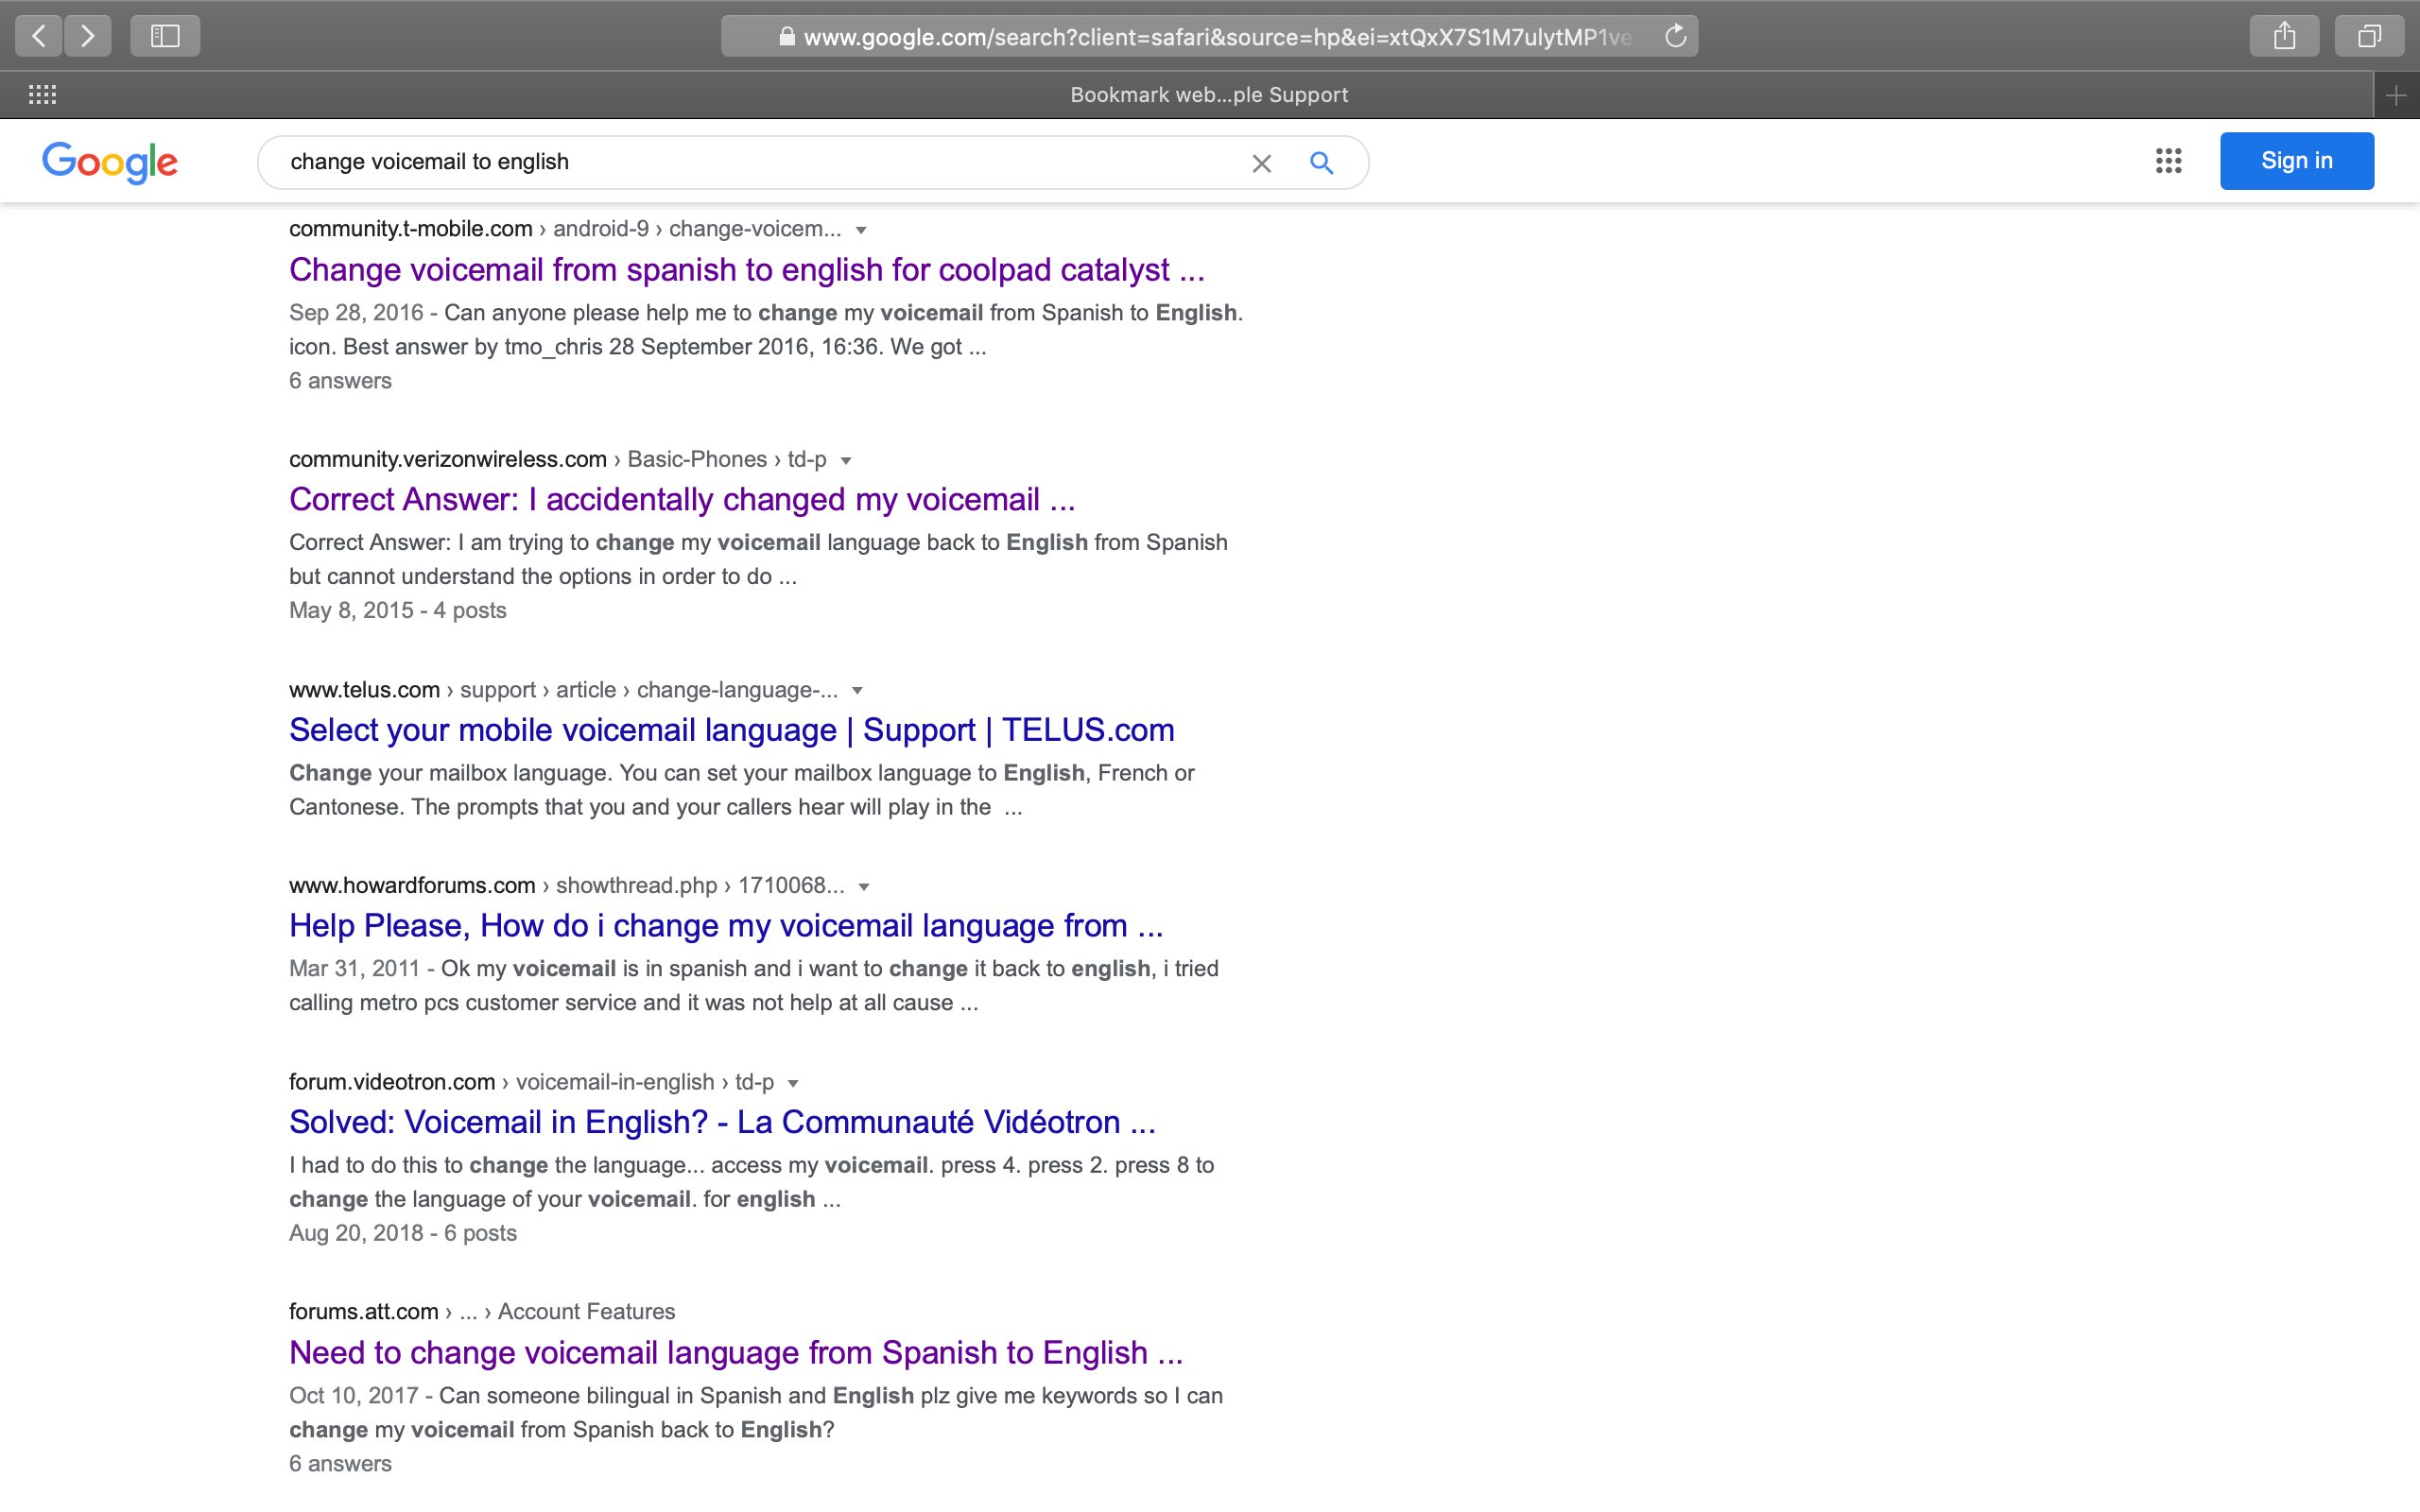The width and height of the screenshot is (2420, 1512).
Task: Open the new tab plus button
Action: (2396, 95)
